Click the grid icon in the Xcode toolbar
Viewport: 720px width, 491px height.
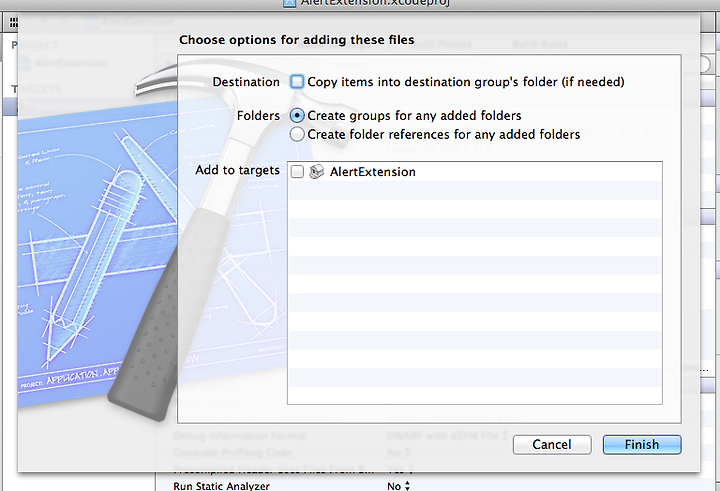pyautogui.click(x=13, y=23)
